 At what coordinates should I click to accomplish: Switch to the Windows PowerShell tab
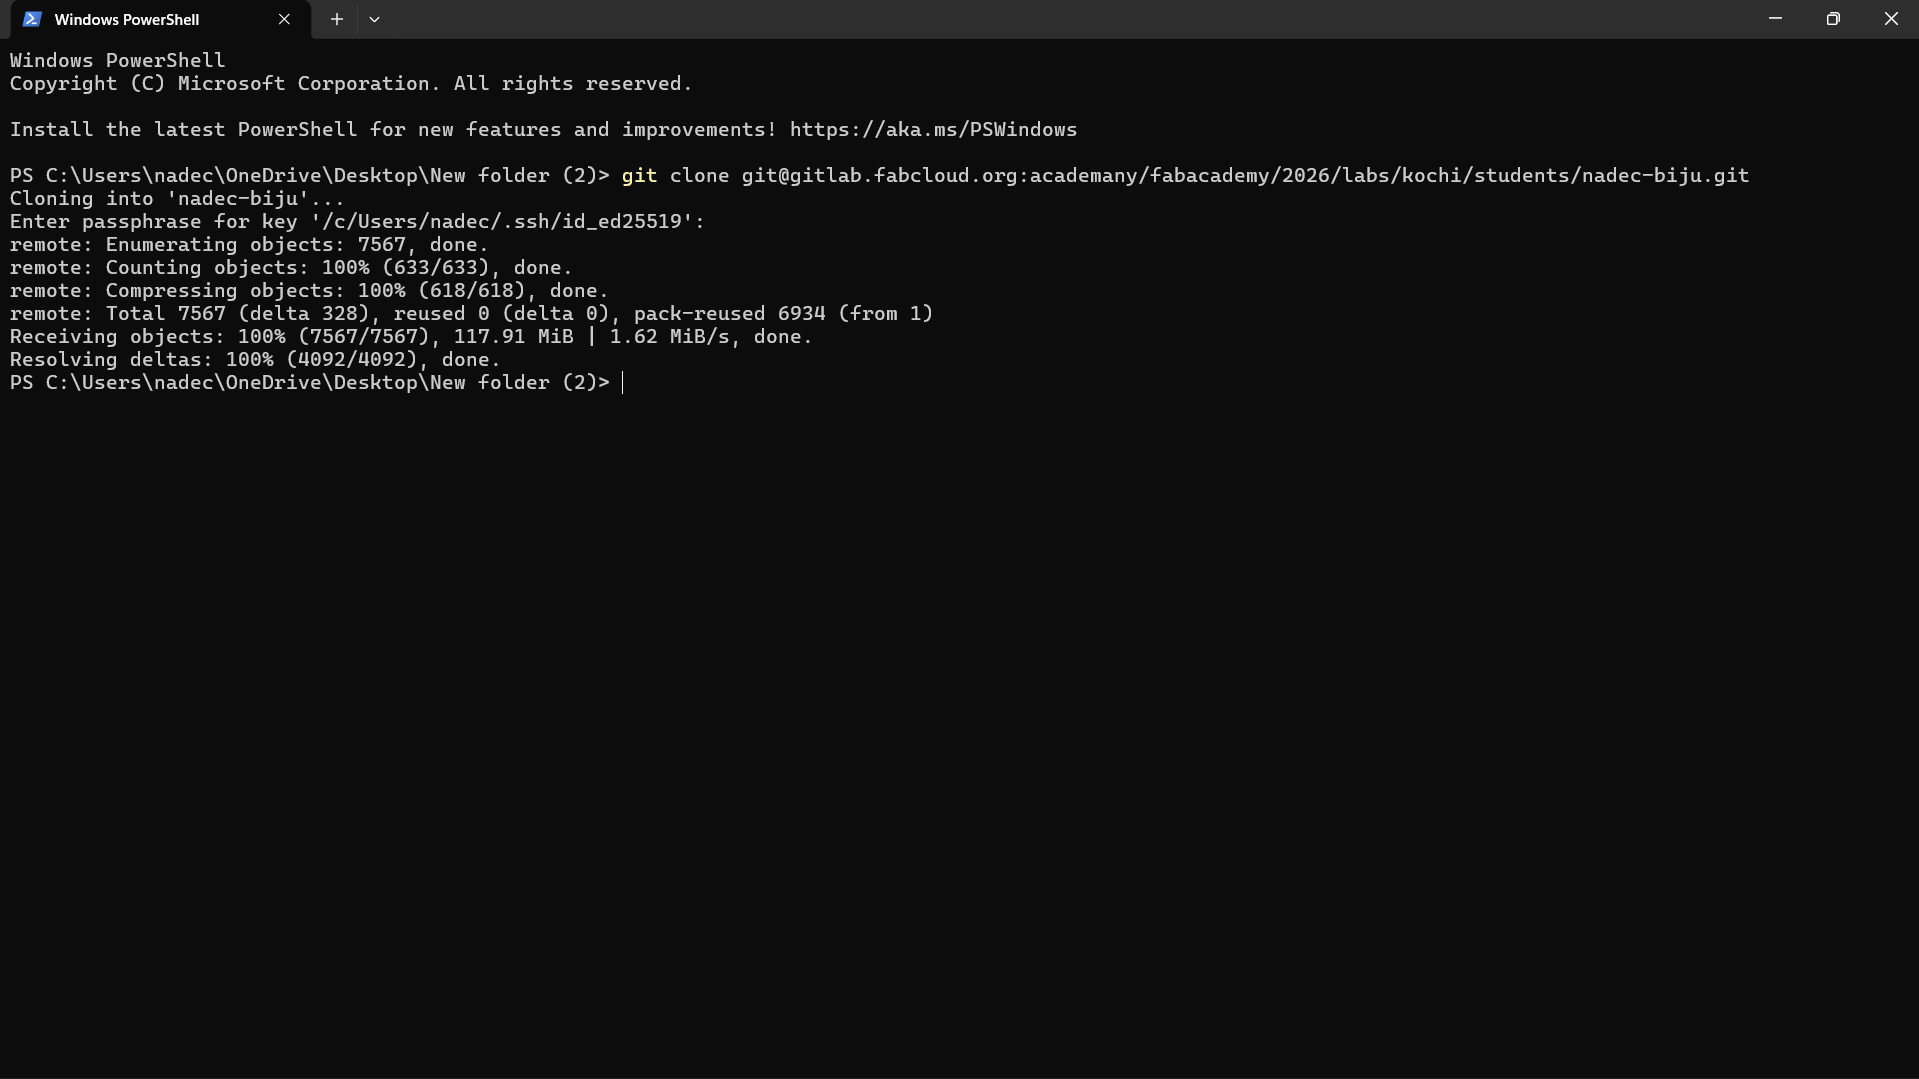click(x=130, y=19)
